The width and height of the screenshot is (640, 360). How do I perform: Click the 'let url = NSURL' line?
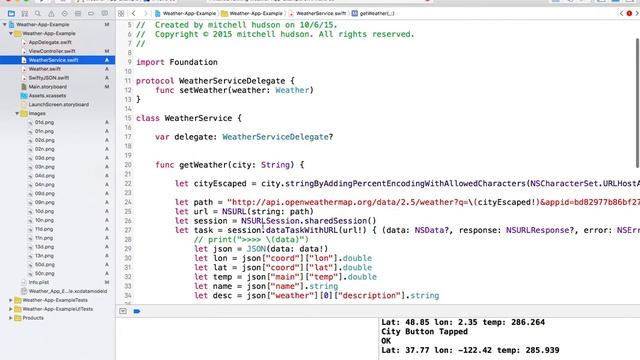pyautogui.click(x=244, y=211)
